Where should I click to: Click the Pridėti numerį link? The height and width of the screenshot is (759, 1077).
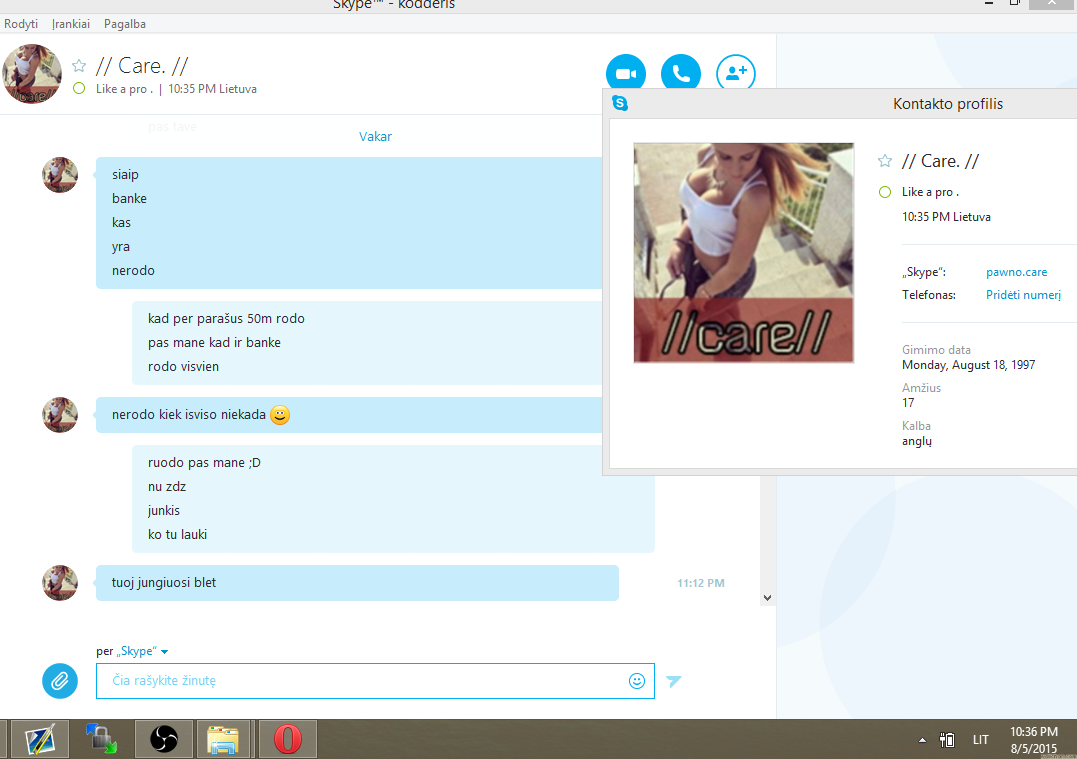point(1023,295)
